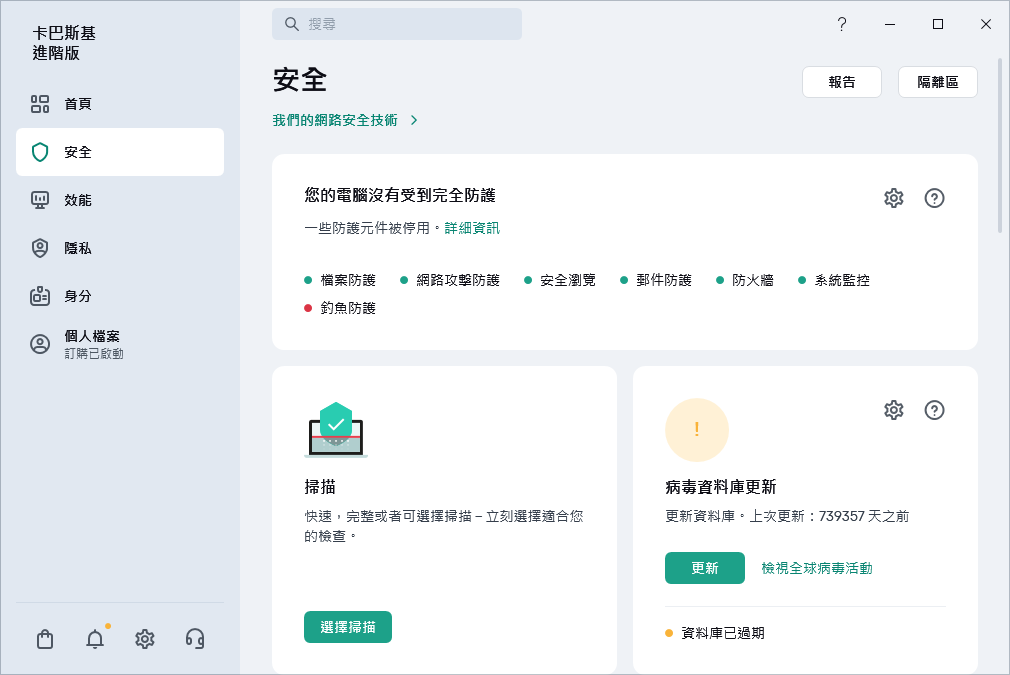Click the help question mark in the title bar

[x=842, y=23]
